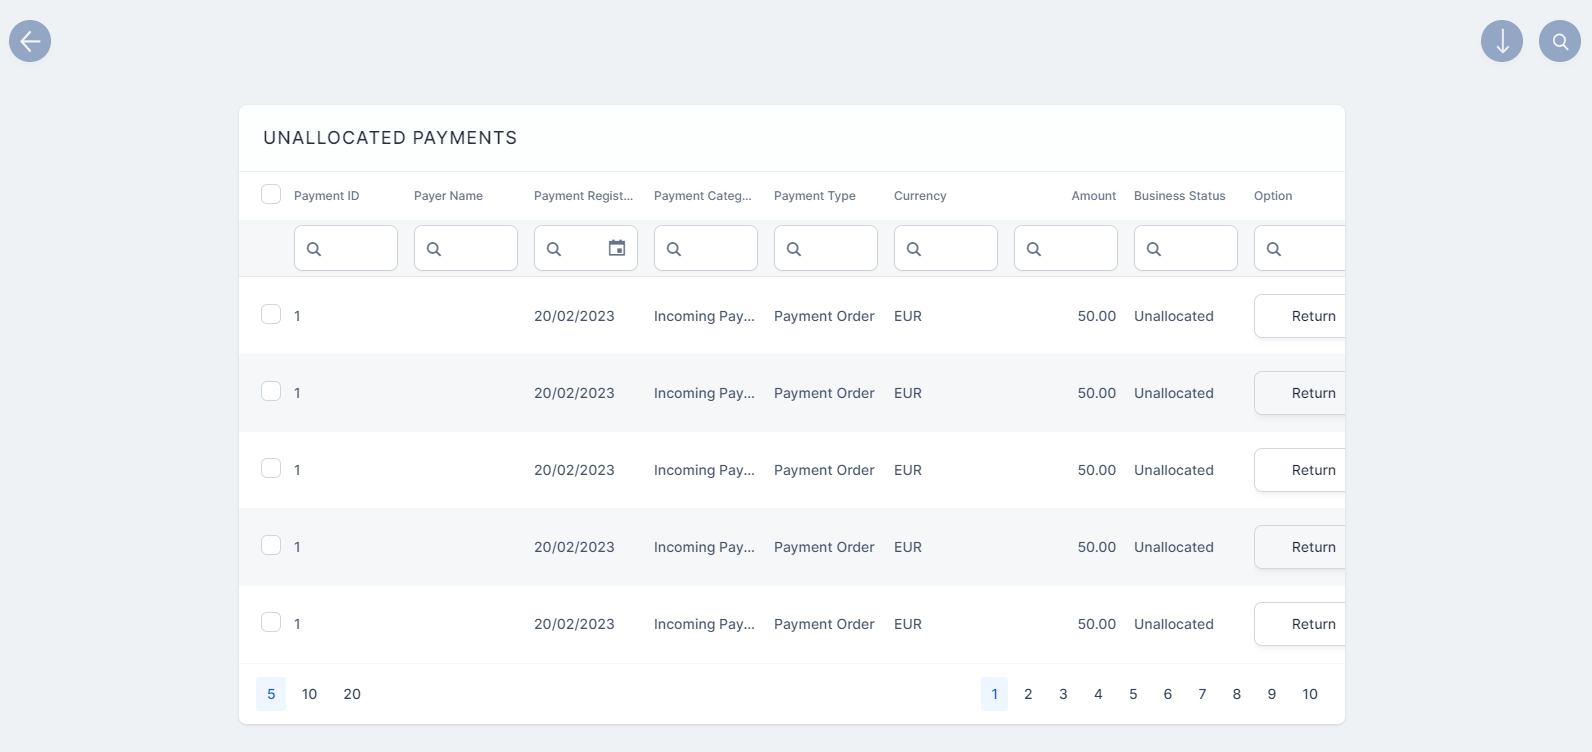The image size is (1592, 752).
Task: Click magnifier icon in Payer Name filter
Action: tap(434, 249)
